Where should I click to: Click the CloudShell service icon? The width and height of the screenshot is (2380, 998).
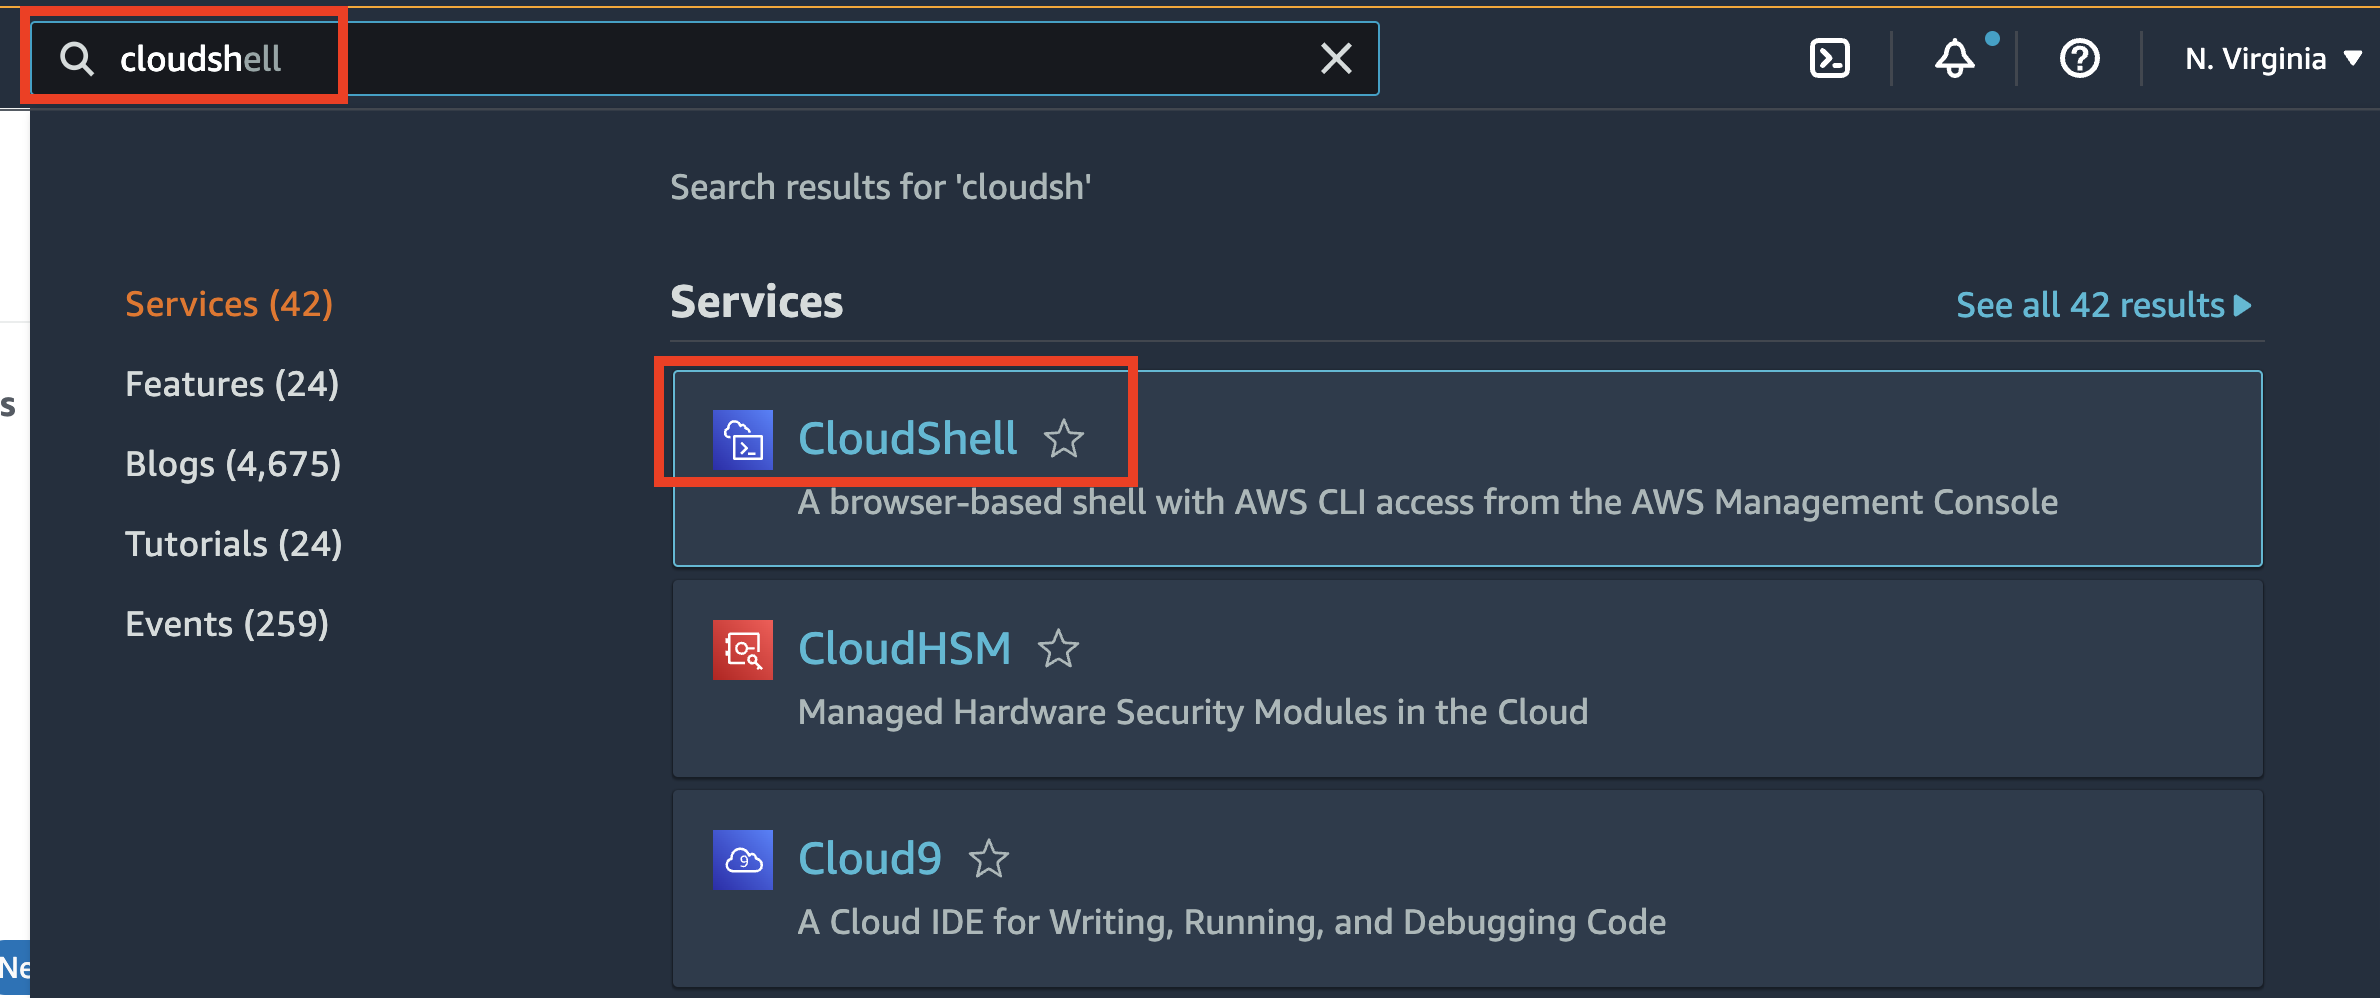tap(743, 439)
